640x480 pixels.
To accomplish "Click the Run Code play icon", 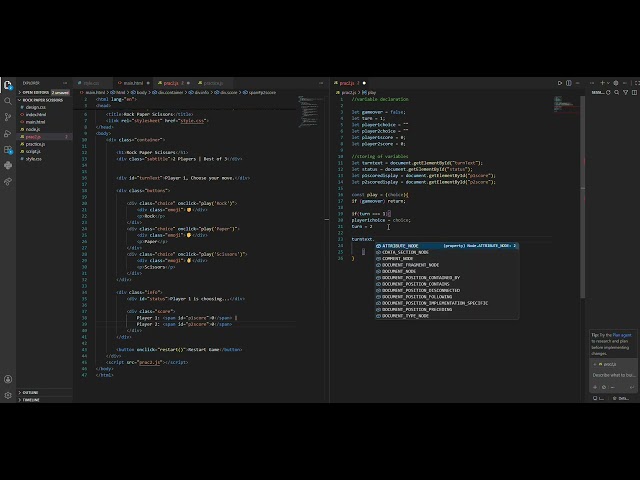I will 560,83.
